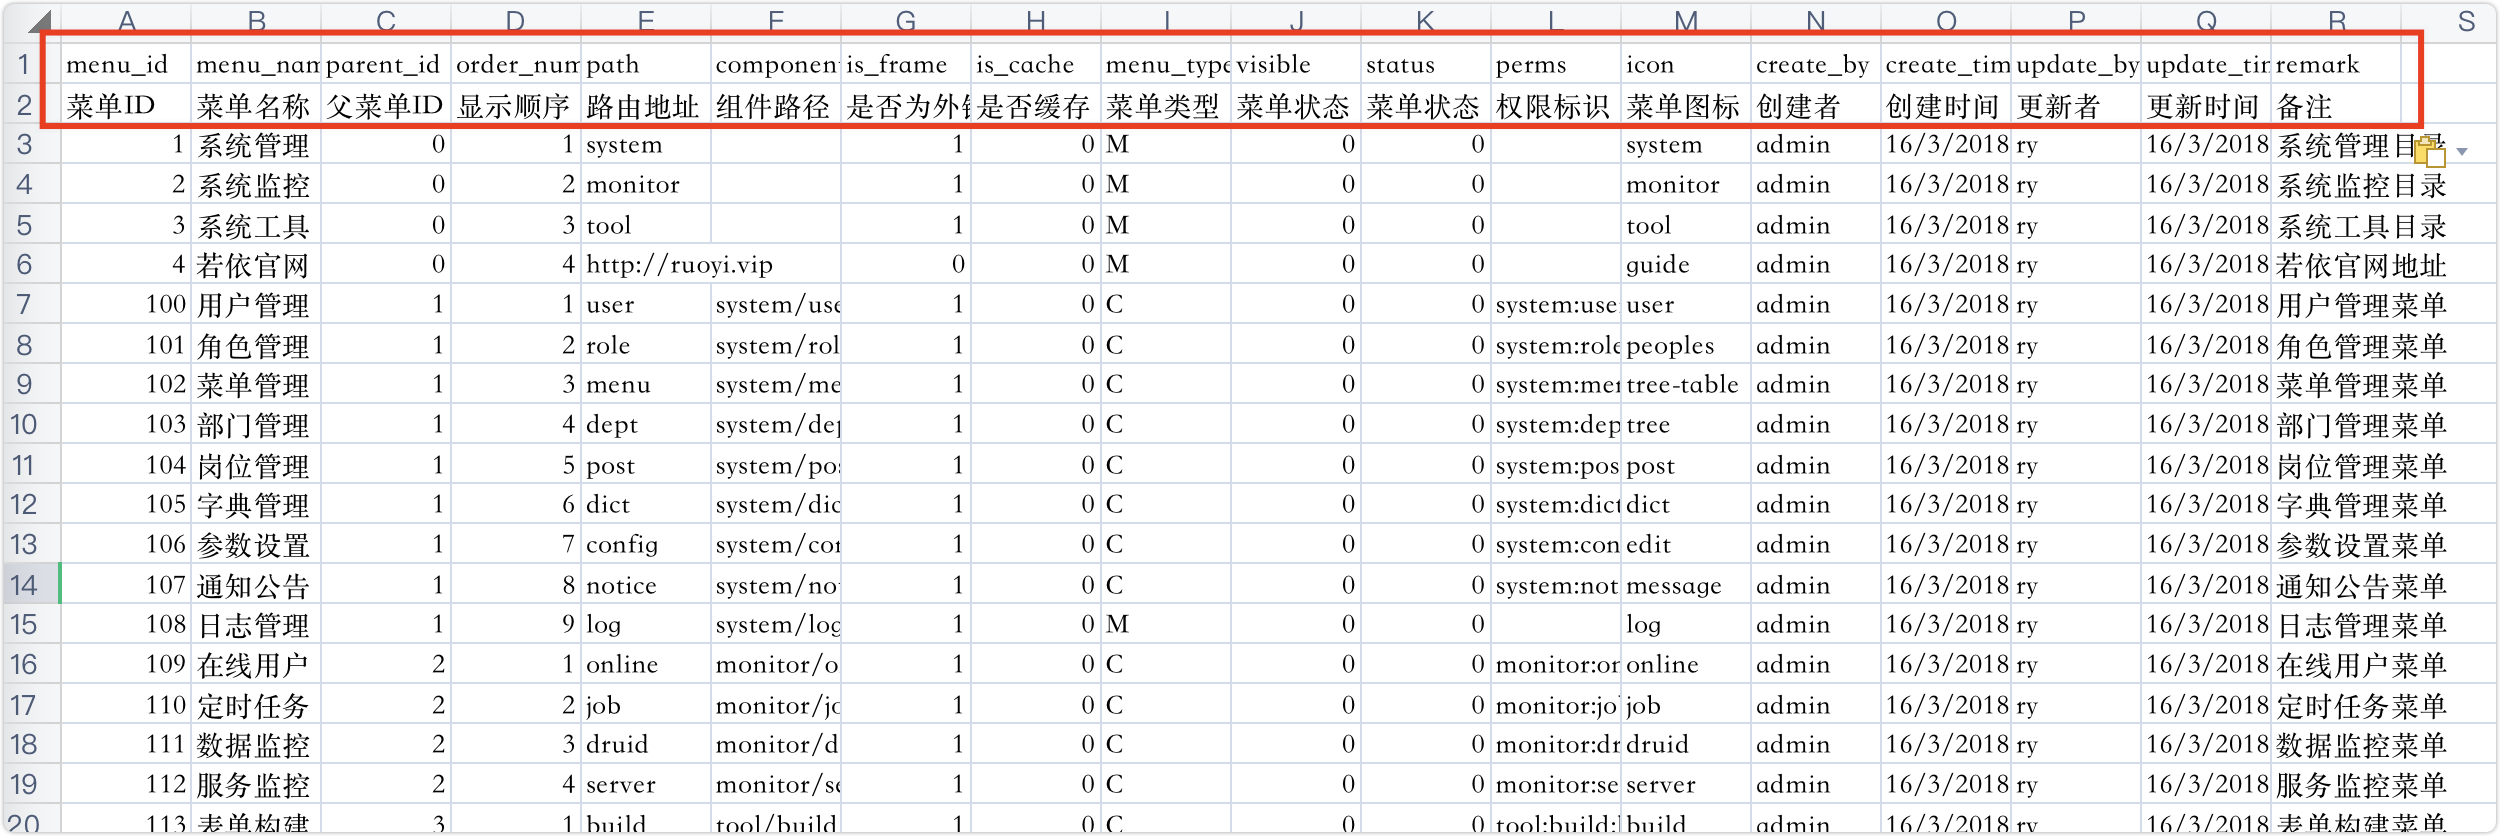Click the 在线用户 name cell
The image size is (2500, 836).
[x=256, y=664]
